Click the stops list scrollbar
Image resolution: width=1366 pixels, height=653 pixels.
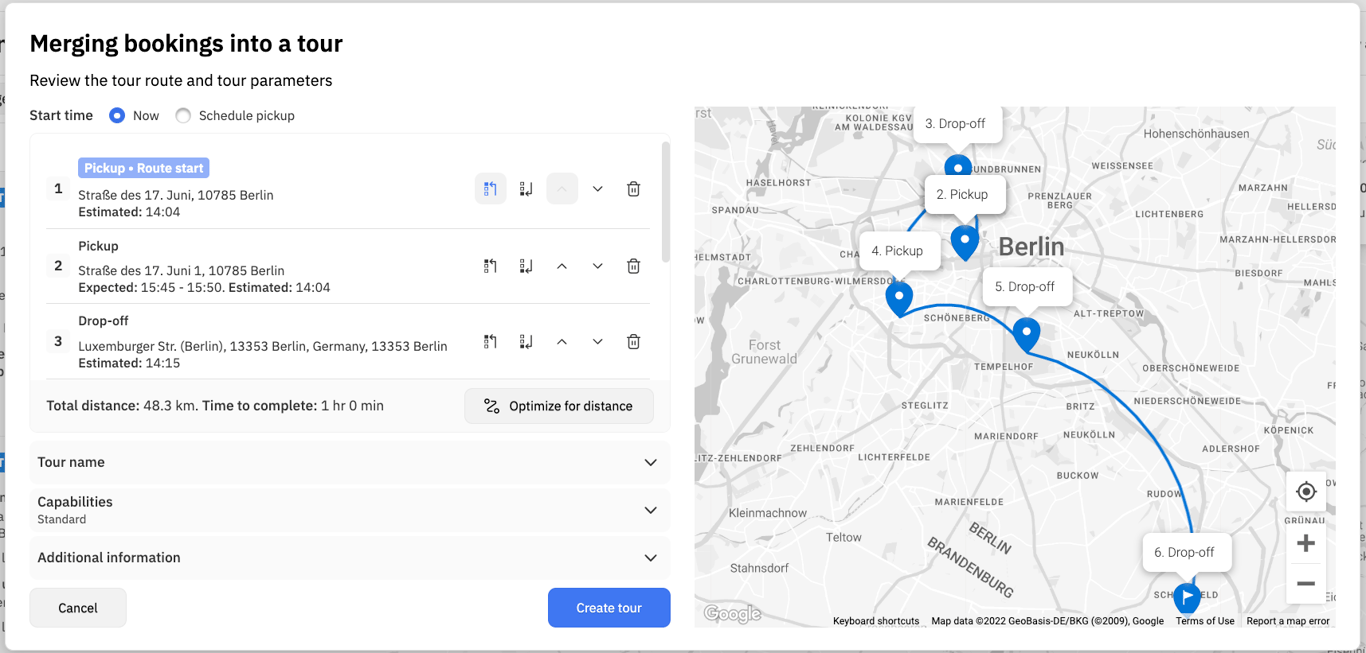coord(666,200)
